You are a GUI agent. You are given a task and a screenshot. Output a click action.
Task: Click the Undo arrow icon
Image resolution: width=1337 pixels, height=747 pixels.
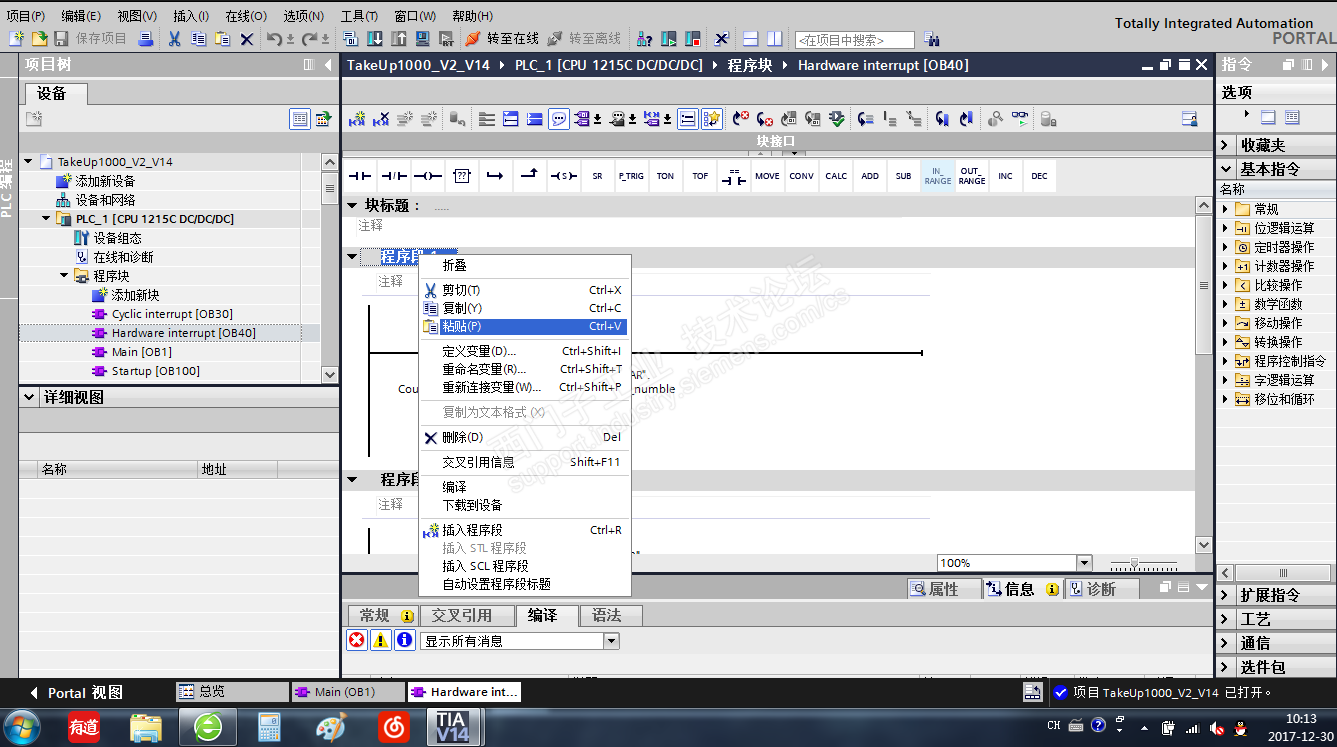[274, 39]
